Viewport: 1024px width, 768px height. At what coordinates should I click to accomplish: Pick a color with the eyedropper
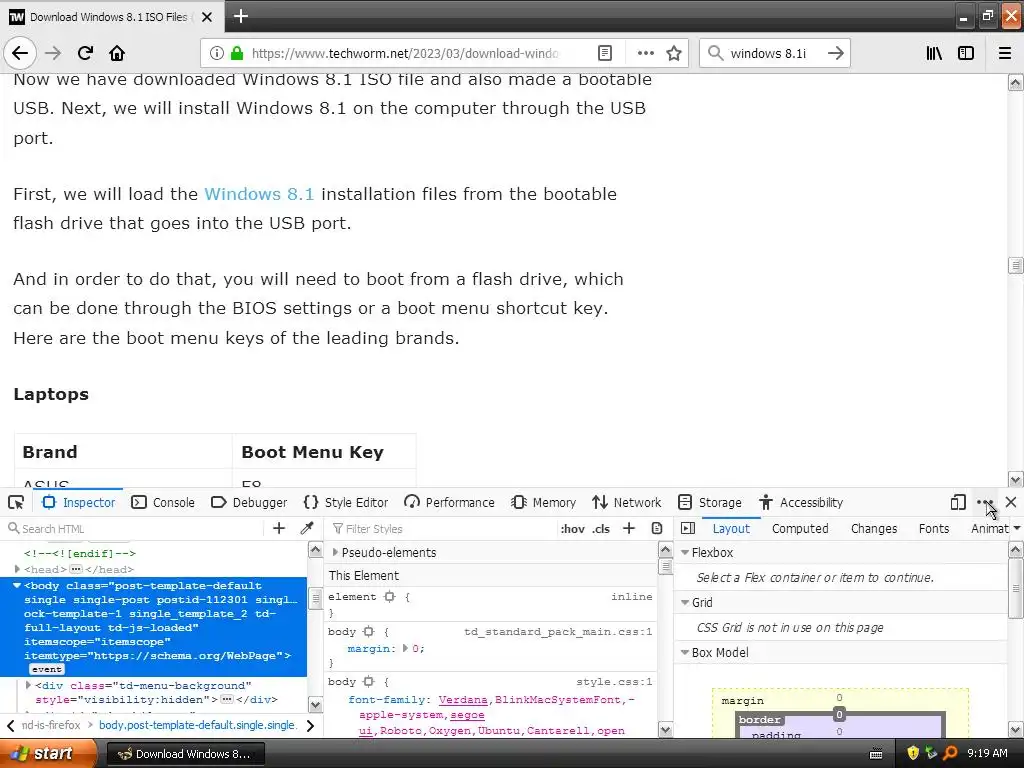(307, 528)
